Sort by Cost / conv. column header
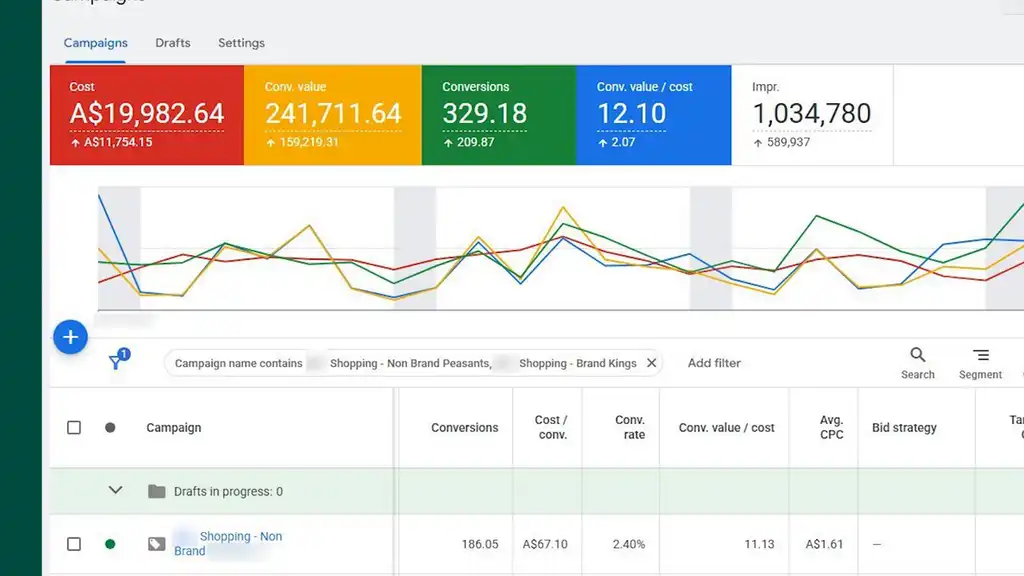1024x576 pixels. (551, 427)
